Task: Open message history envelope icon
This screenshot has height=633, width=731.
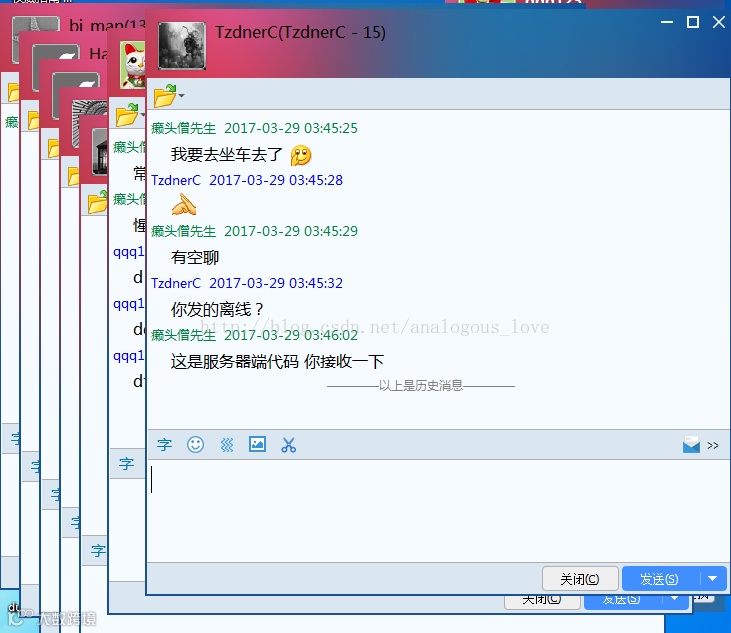Action: tap(691, 445)
